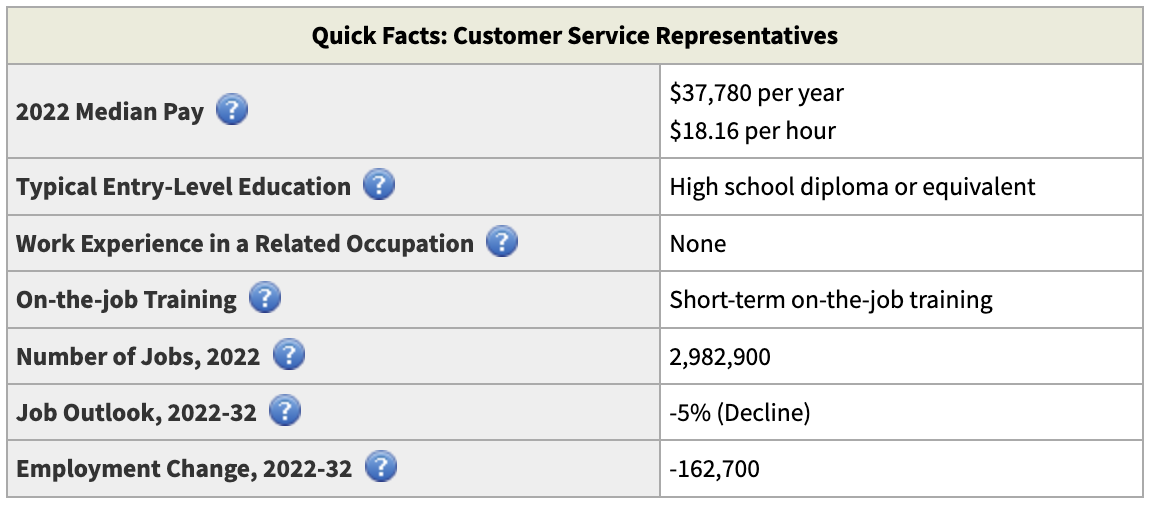Image resolution: width=1154 pixels, height=508 pixels.
Task: Click the Job Outlook question mark icon
Action: 285,410
